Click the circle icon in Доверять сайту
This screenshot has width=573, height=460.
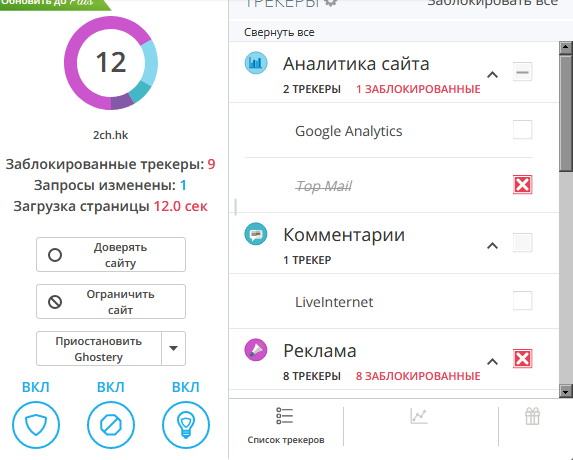(x=55, y=255)
